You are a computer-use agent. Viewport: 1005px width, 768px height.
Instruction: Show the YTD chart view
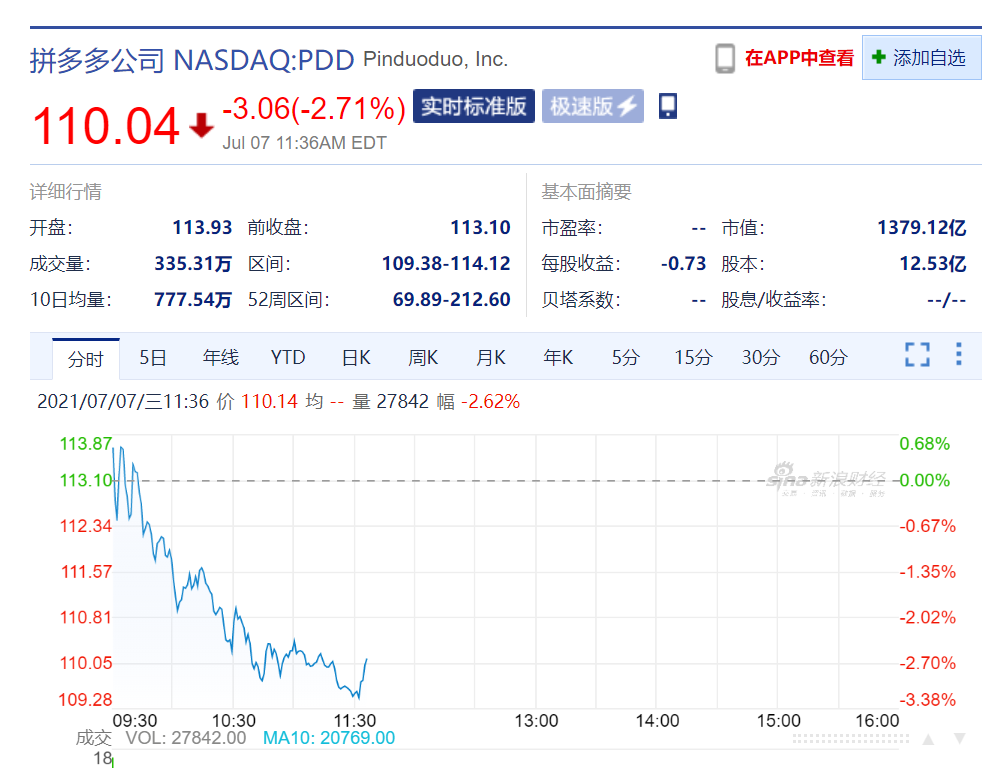288,358
